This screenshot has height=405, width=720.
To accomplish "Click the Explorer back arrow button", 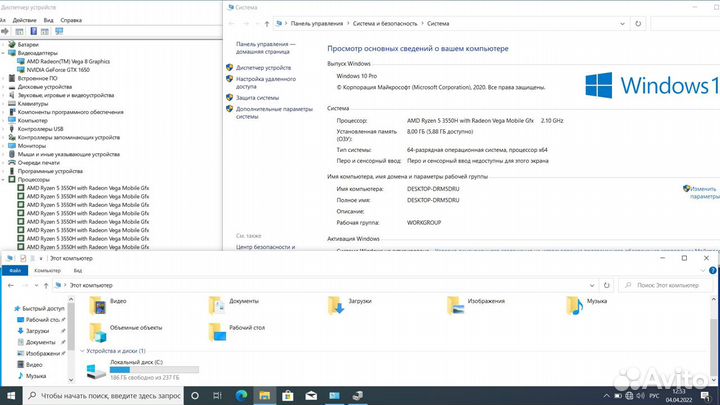I will pyautogui.click(x=11, y=285).
